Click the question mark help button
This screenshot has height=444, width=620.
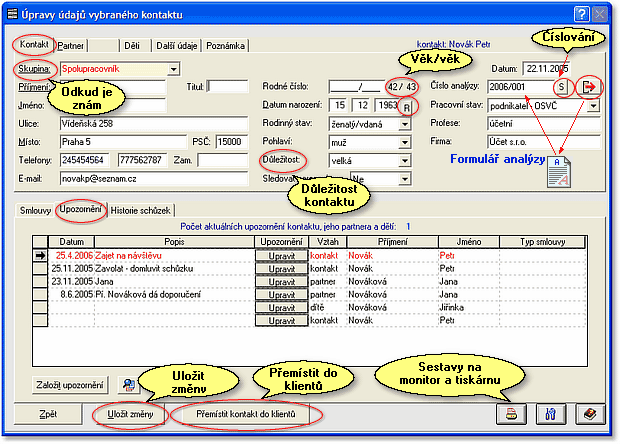pyautogui.click(x=581, y=13)
